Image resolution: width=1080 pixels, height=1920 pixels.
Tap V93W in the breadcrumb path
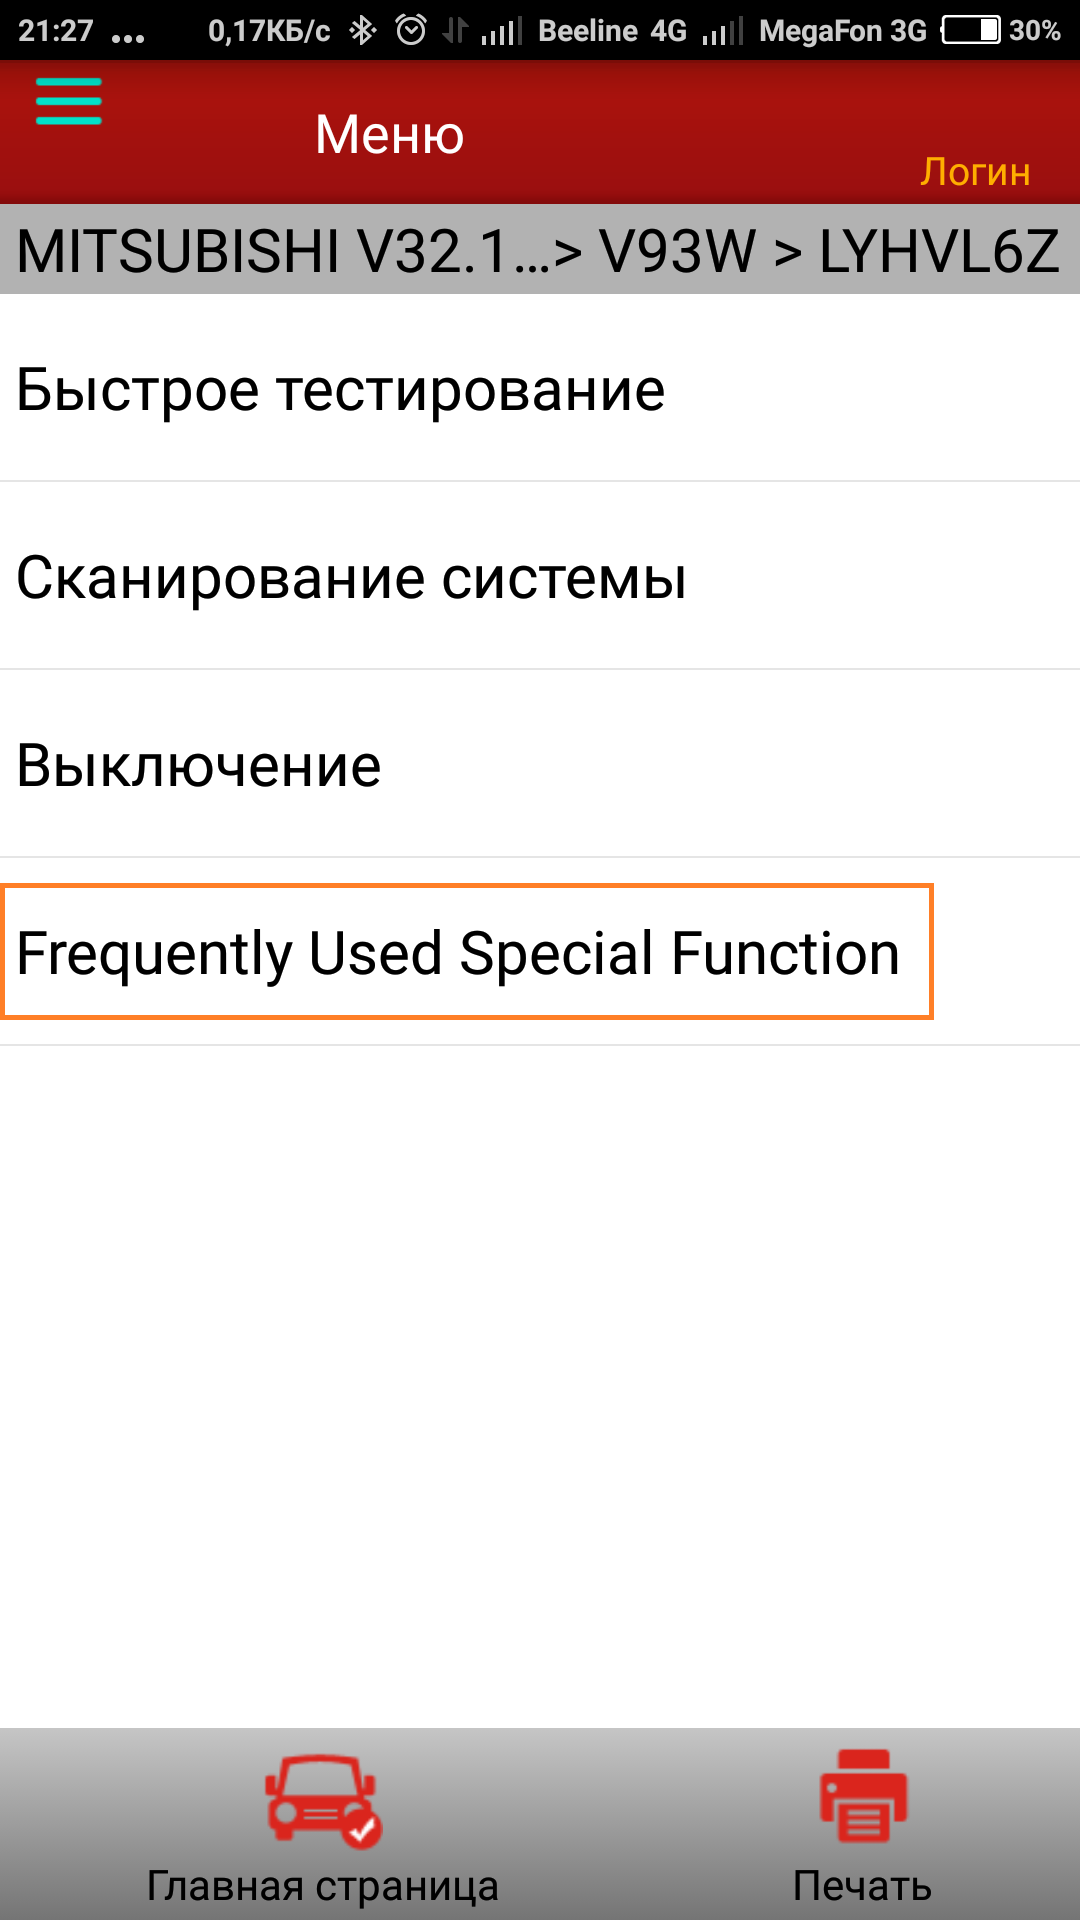click(677, 250)
